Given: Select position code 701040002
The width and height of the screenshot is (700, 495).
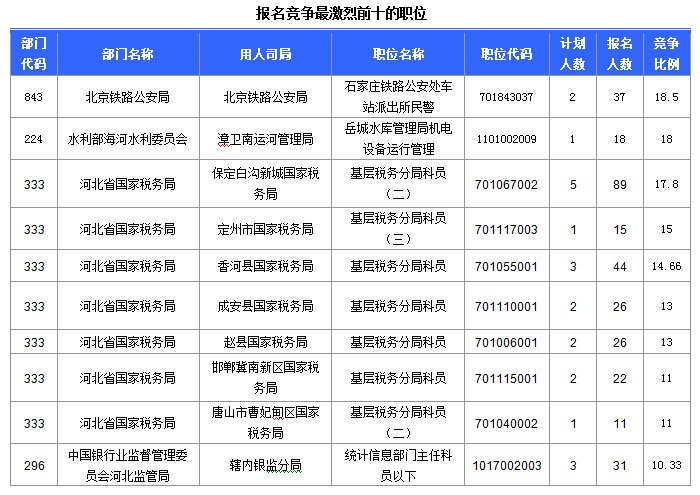Looking at the screenshot, I should (506, 423).
